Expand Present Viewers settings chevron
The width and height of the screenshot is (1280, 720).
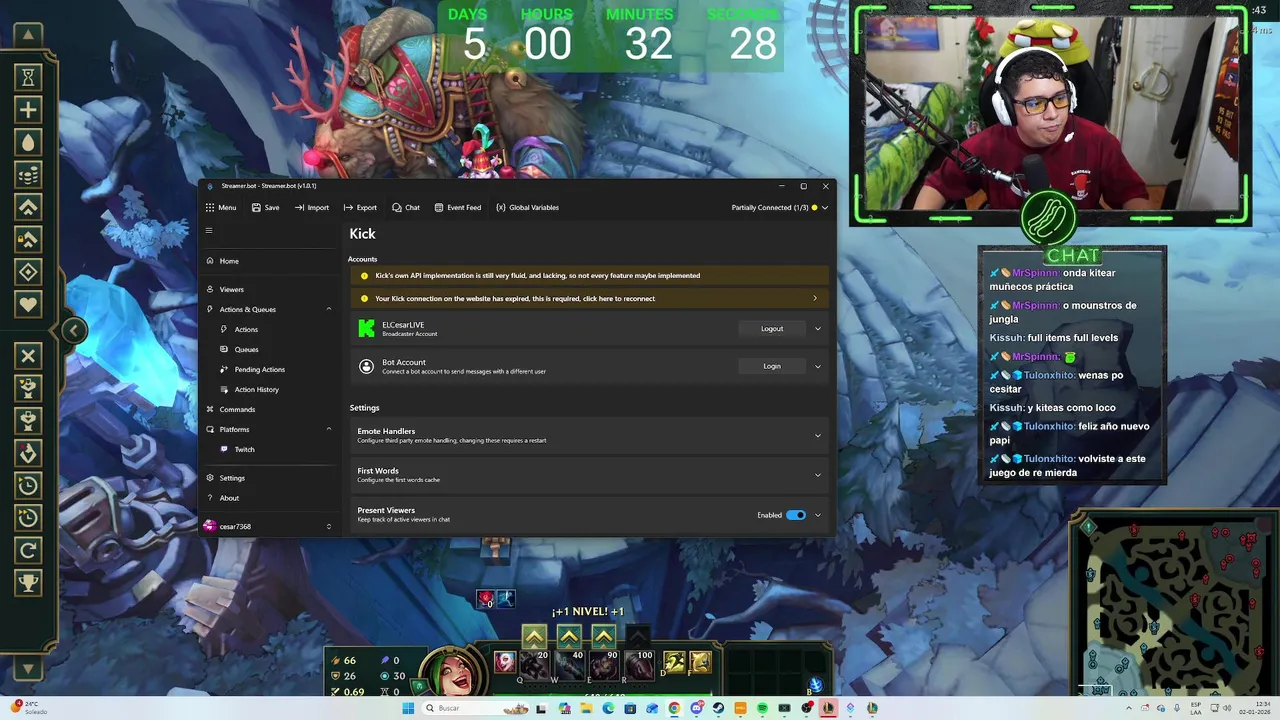817,515
